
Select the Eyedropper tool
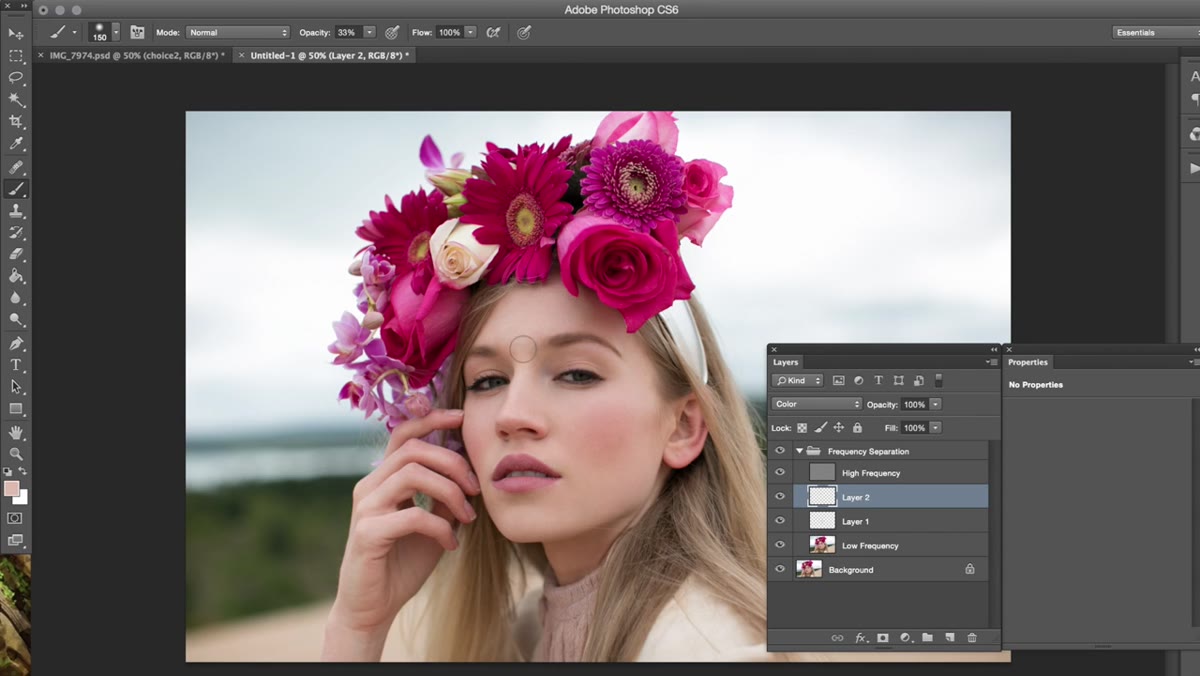click(x=16, y=144)
